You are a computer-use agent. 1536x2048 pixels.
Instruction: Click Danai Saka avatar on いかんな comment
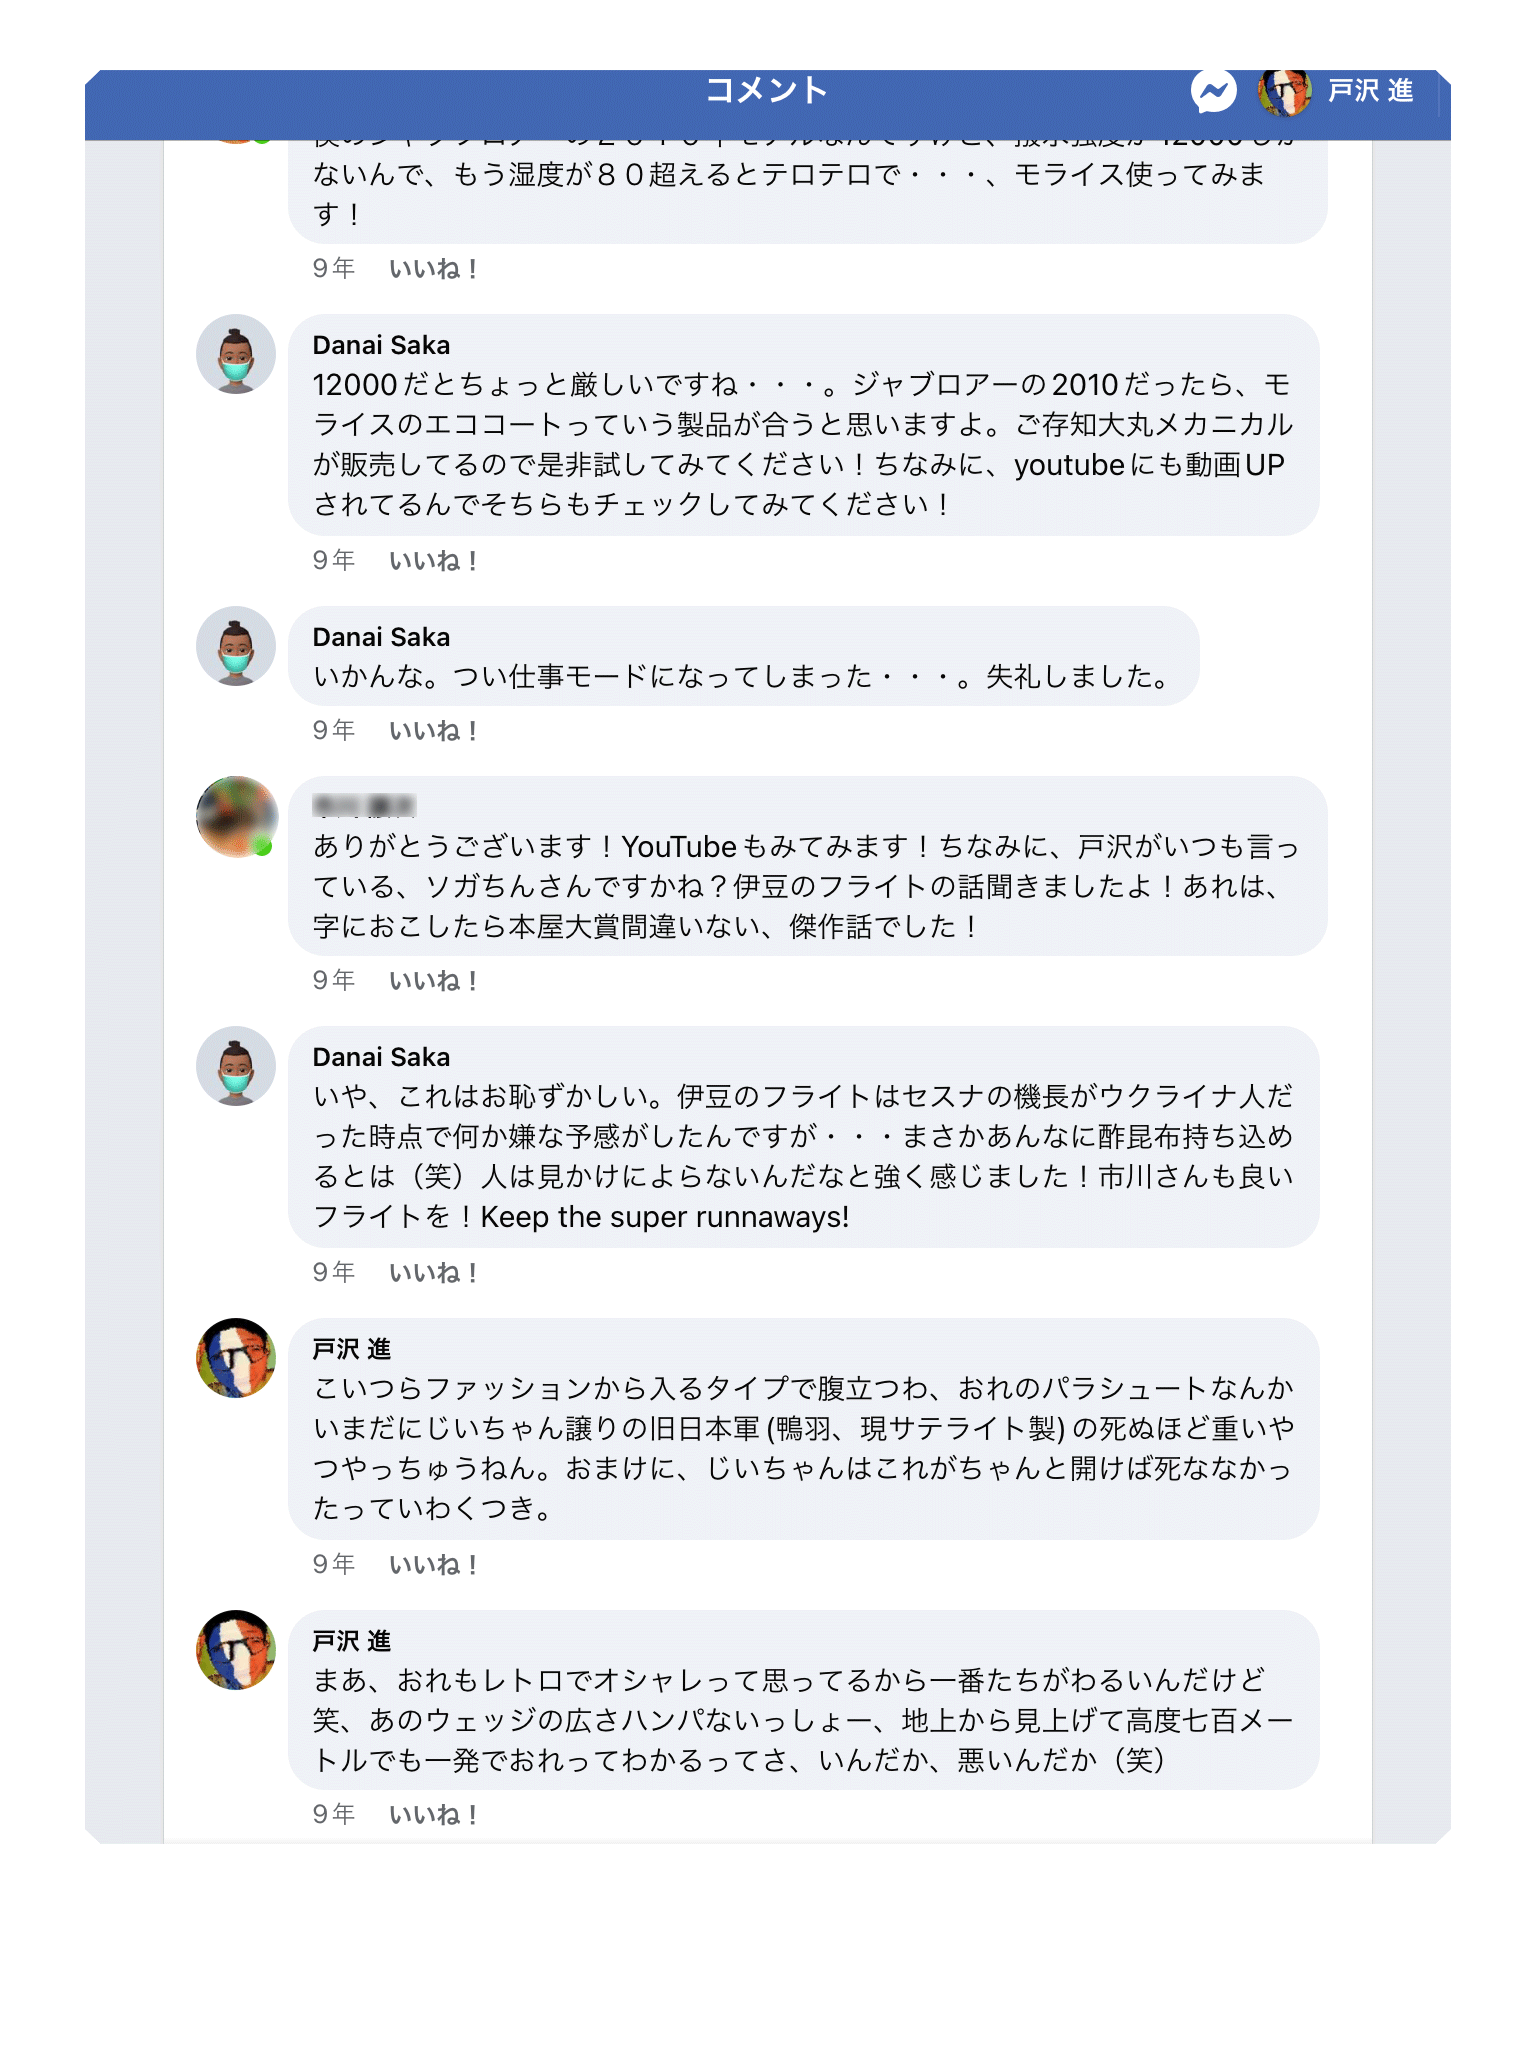(236, 647)
